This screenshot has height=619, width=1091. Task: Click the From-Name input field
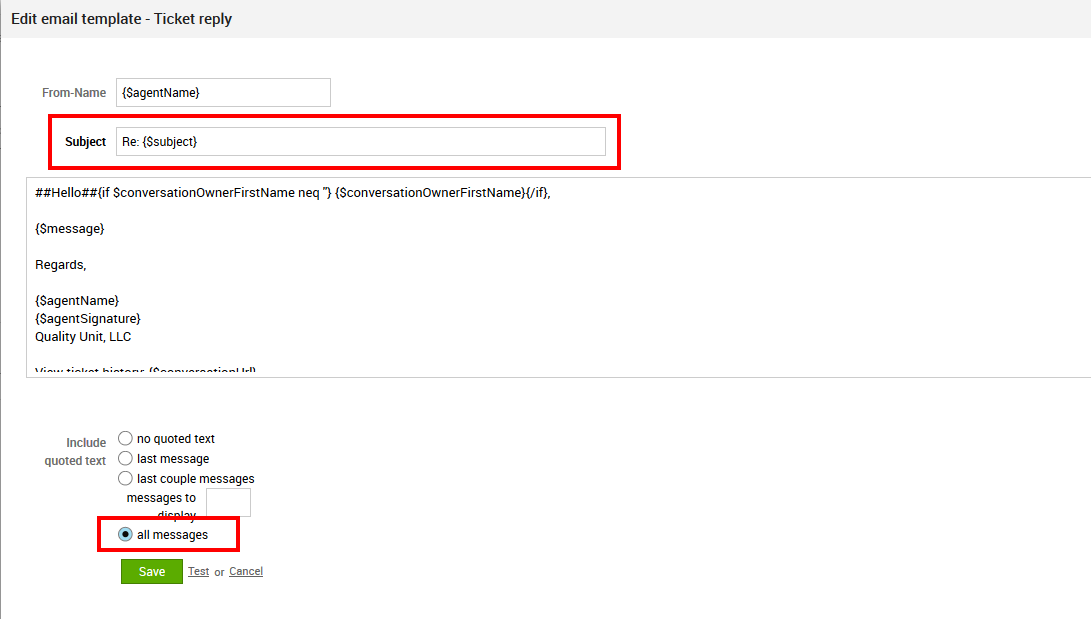[x=223, y=93]
